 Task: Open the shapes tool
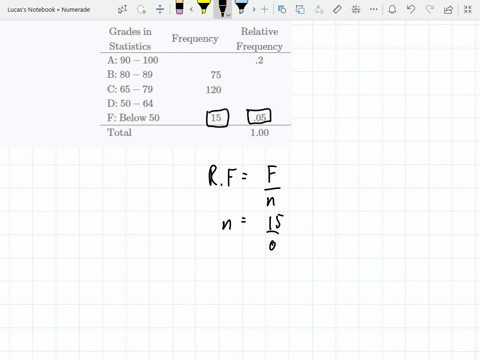(282, 9)
